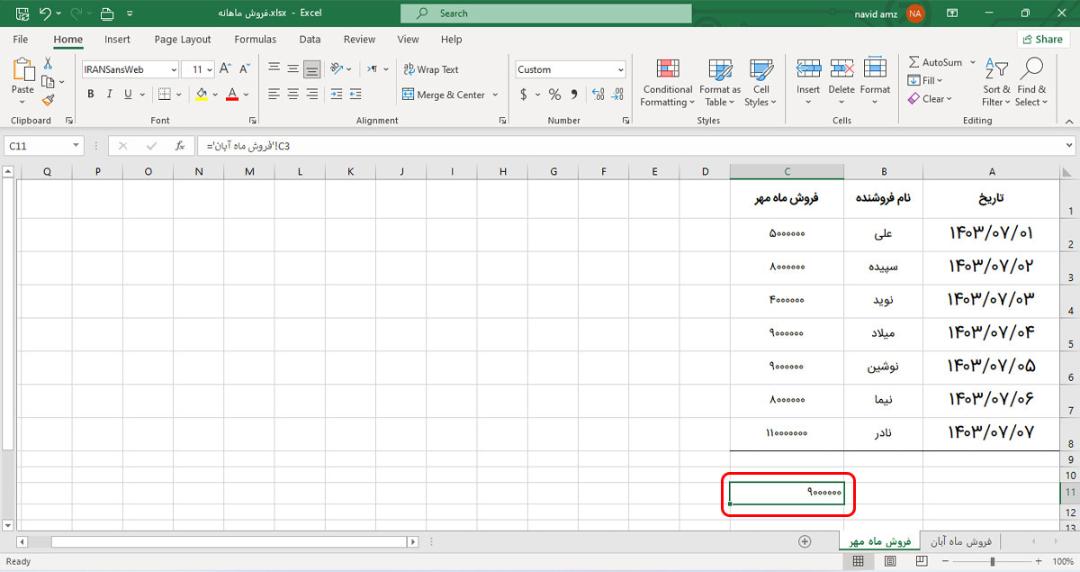
Task: Switch to the فروش ماه آبان sheet tab
Action: point(961,541)
